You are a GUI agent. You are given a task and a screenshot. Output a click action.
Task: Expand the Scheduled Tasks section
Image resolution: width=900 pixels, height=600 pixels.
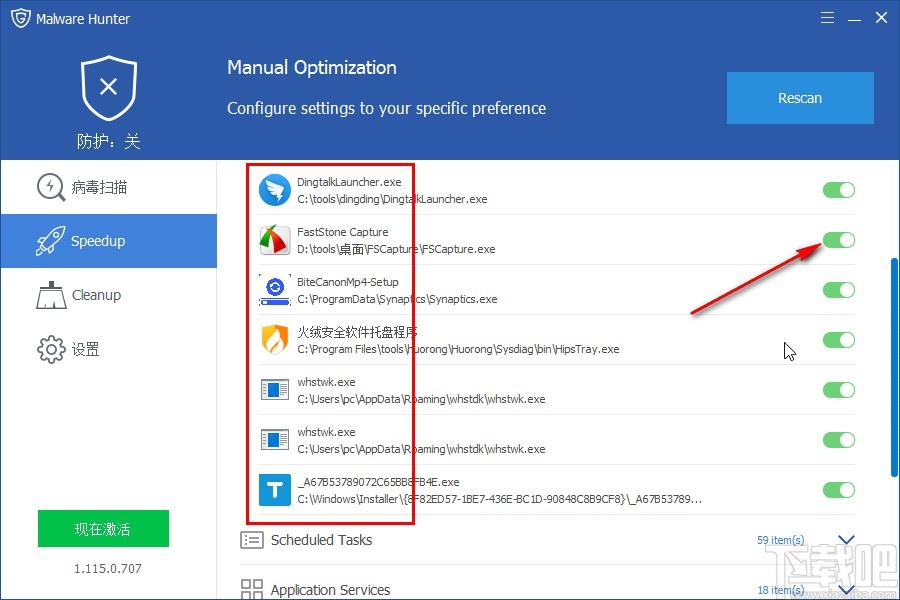845,539
